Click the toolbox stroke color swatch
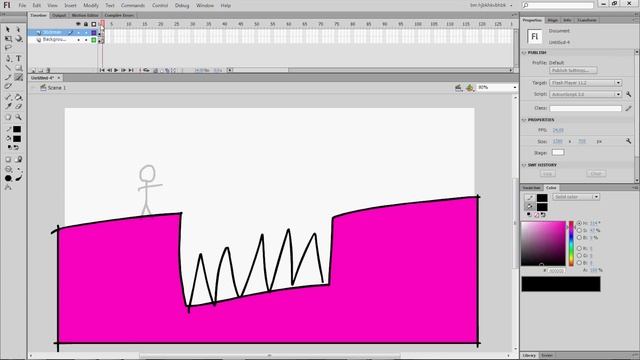Viewport: 640px width, 360px height. [17, 129]
